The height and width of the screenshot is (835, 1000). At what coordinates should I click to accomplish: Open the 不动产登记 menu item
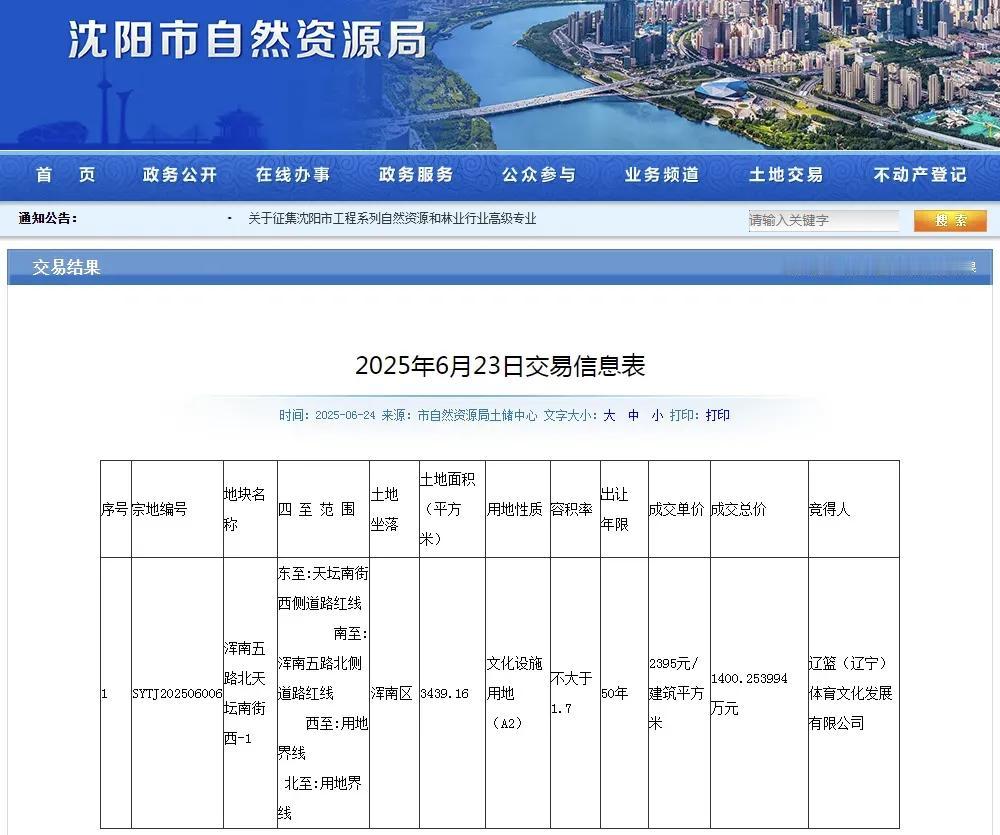[920, 175]
